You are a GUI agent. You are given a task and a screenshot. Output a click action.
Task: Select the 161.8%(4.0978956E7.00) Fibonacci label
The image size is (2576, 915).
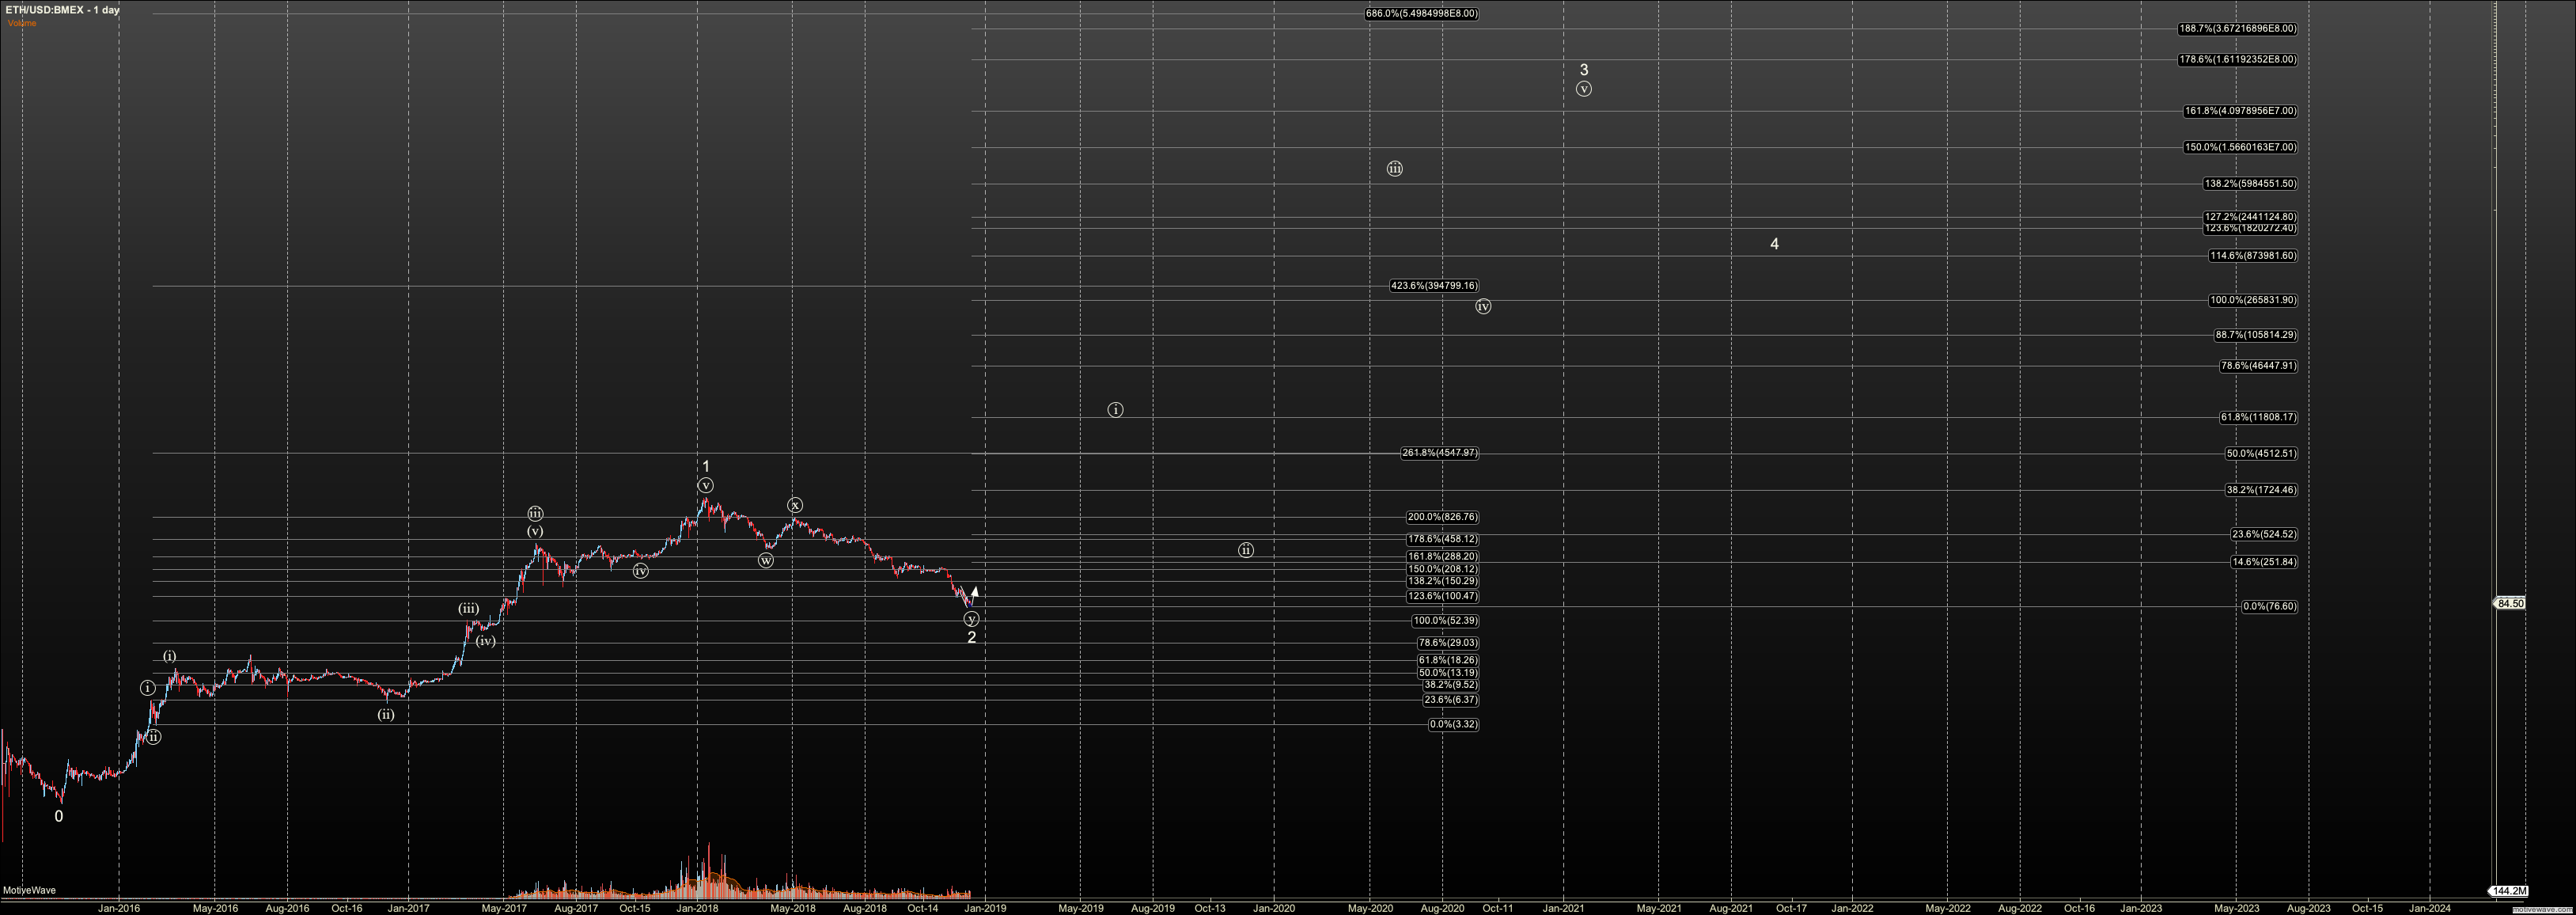2240,111
